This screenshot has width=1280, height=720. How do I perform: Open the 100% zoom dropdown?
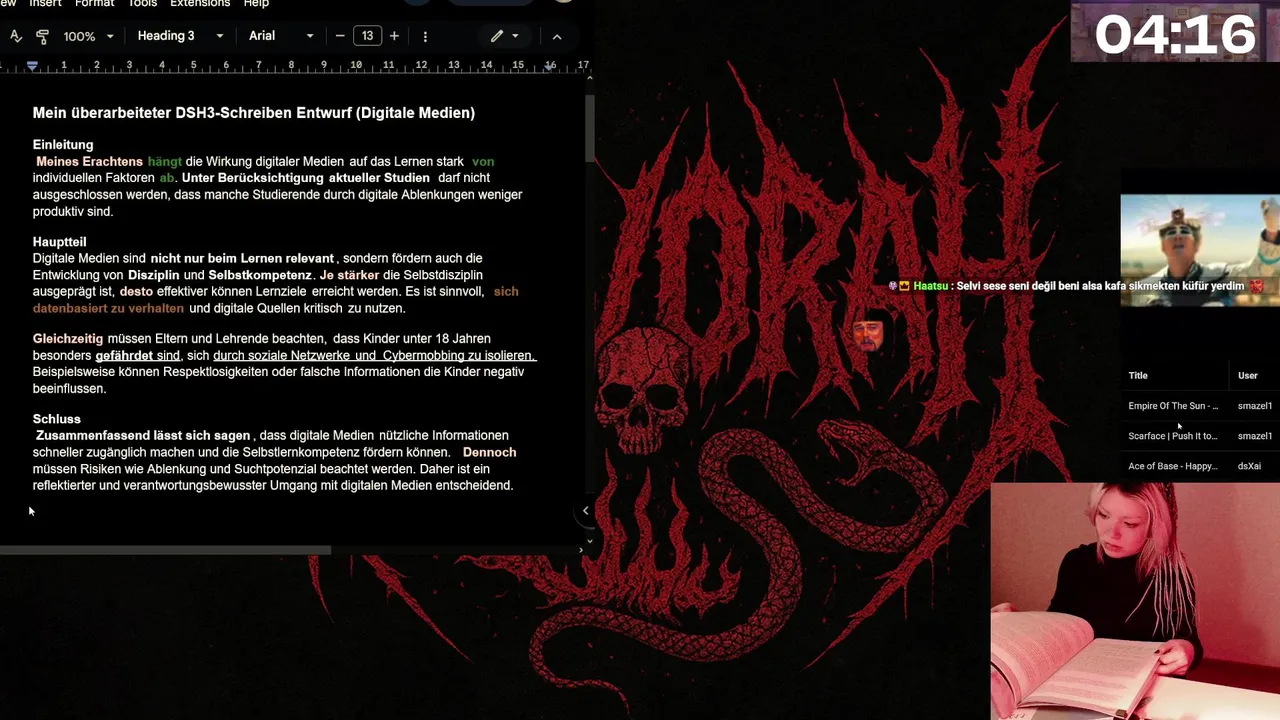pos(88,36)
